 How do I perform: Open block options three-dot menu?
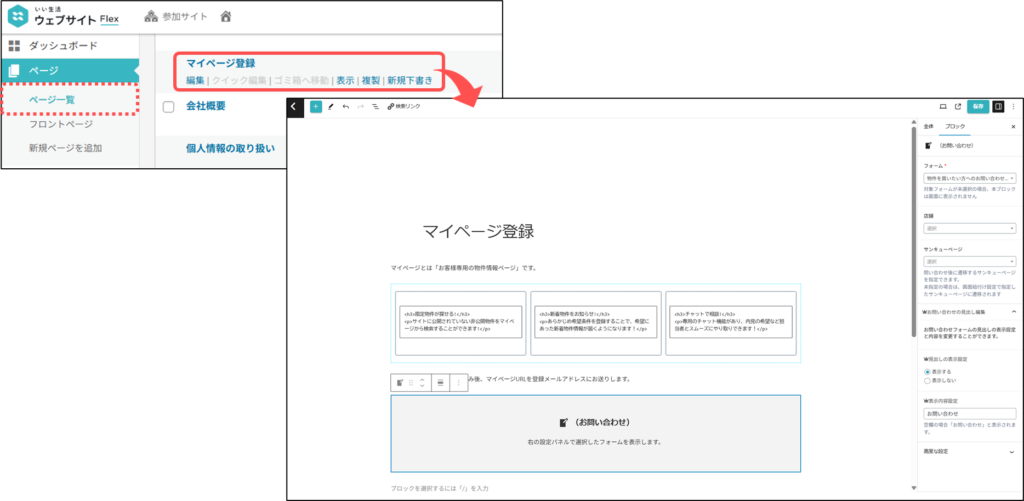[460, 382]
